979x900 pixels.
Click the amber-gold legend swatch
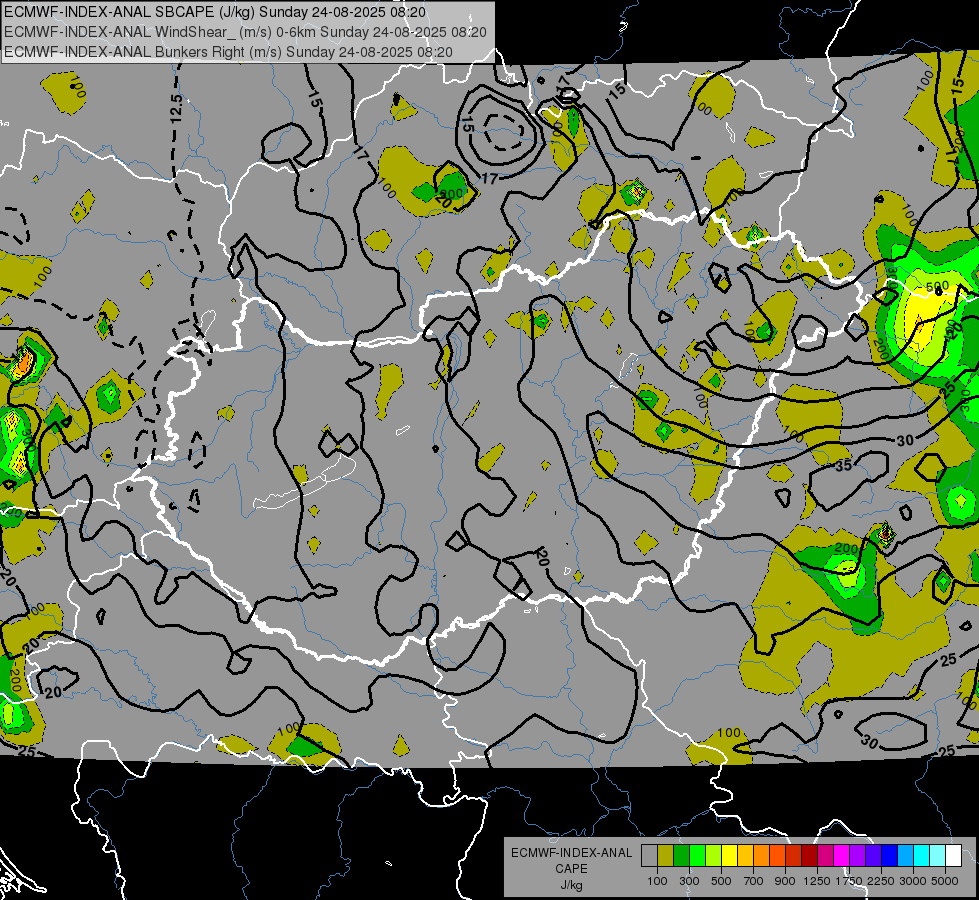click(745, 855)
